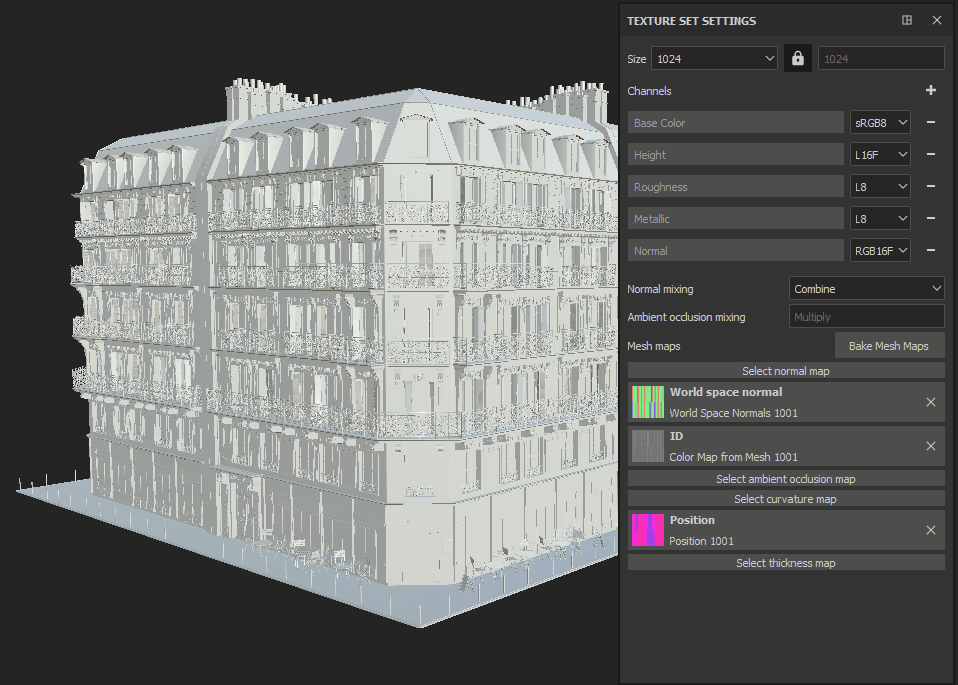Click the Roughness channel name field
The height and width of the screenshot is (685, 958).
[x=736, y=187]
